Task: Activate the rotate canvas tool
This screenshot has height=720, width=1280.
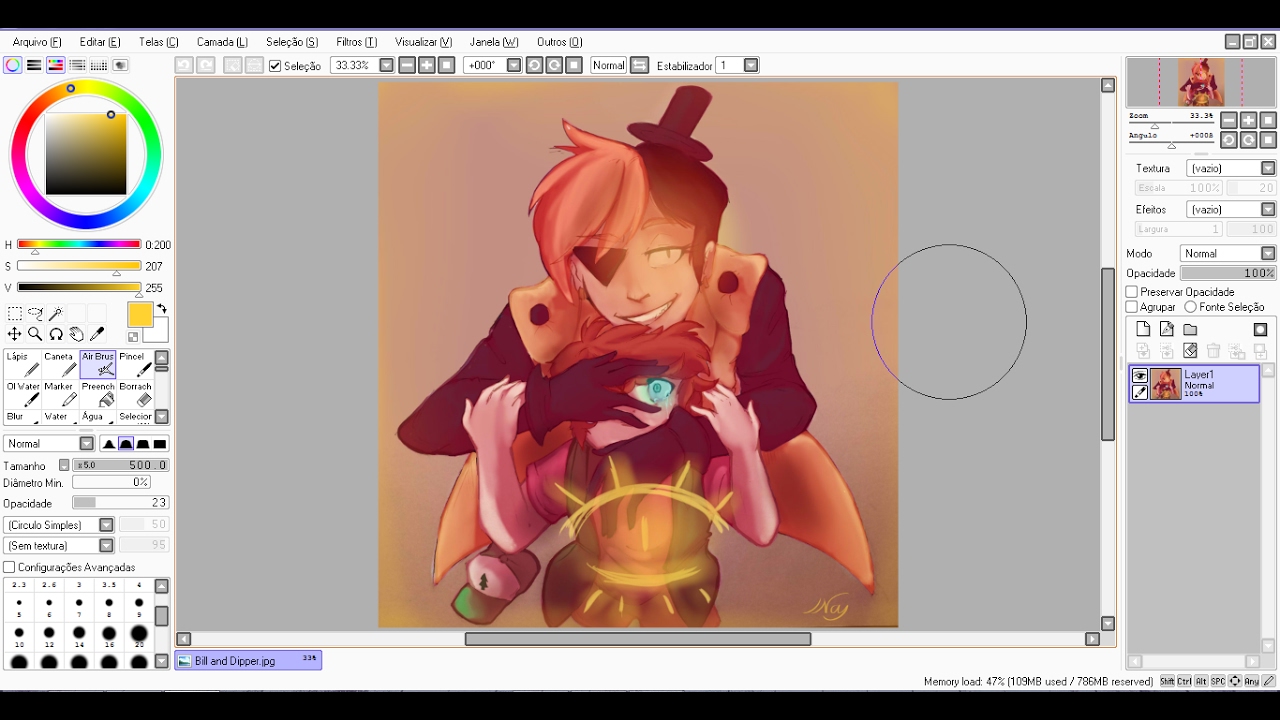Action: click(x=56, y=334)
